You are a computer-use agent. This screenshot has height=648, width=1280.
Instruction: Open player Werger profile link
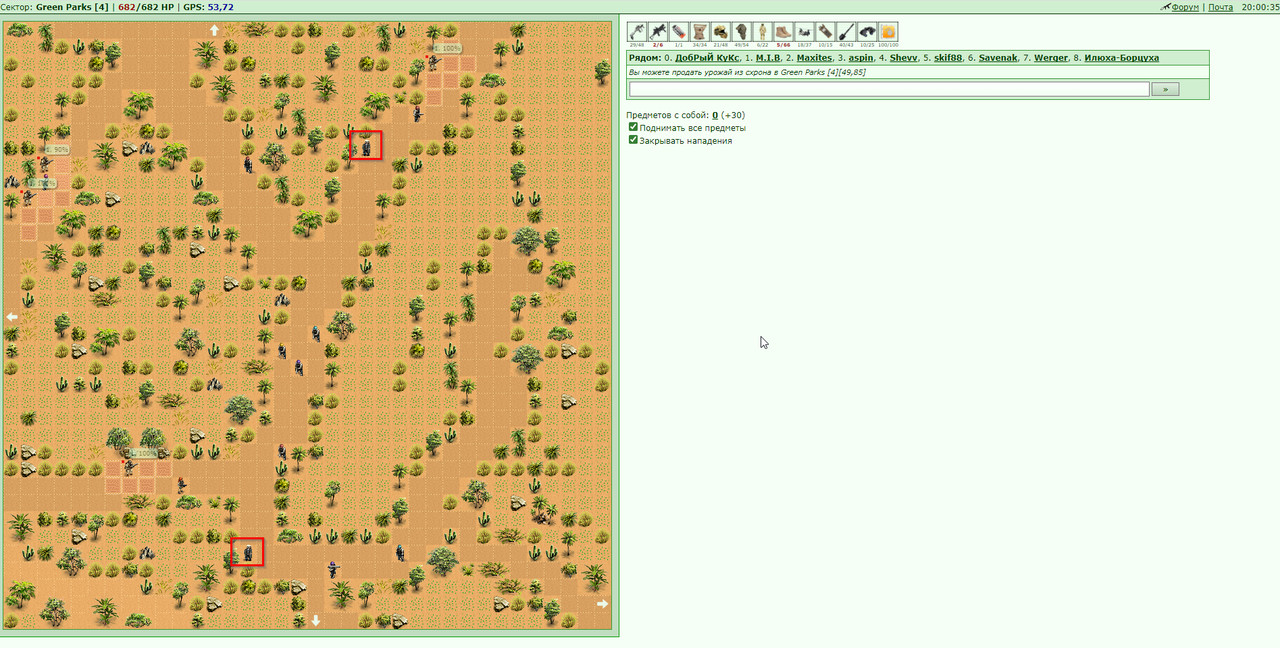click(x=1051, y=58)
